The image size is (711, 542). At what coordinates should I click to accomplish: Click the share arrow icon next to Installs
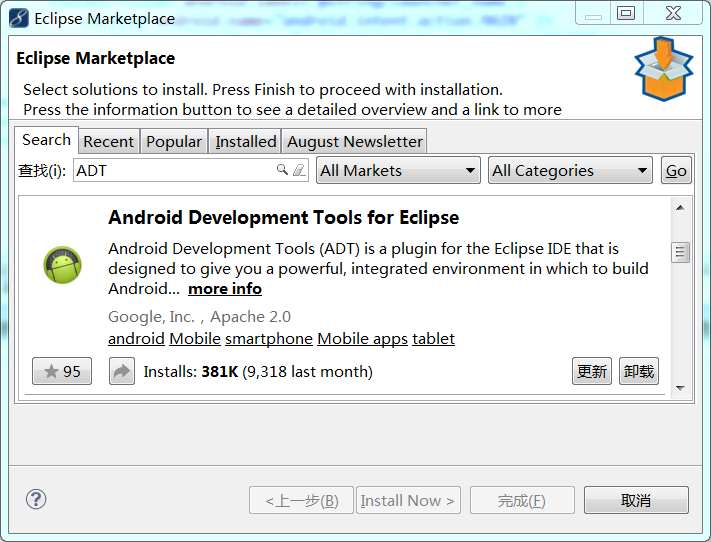point(122,371)
